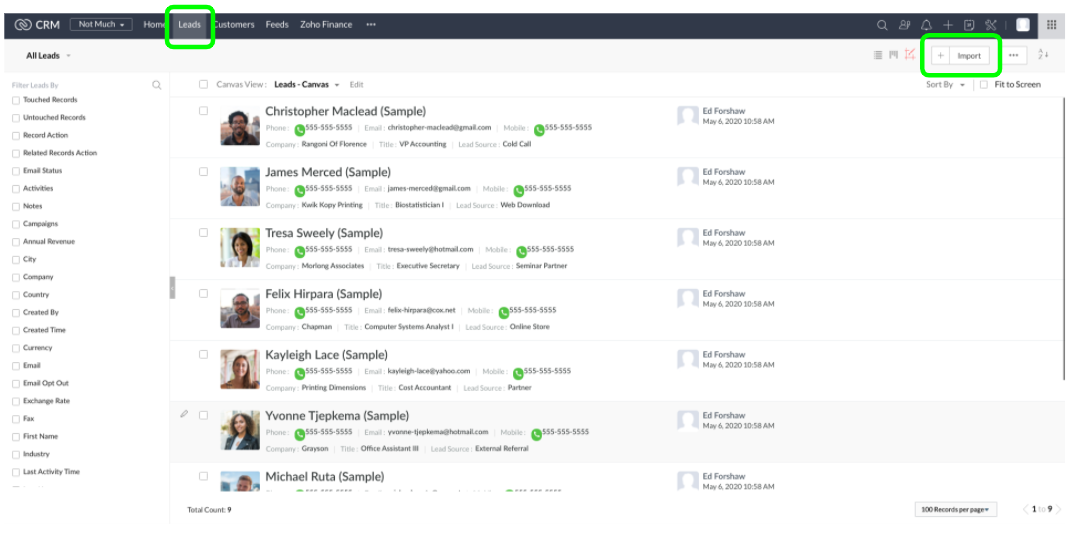1074x539 pixels.
Task: Expand the Leads - Canvas view dropdown
Action: [x=306, y=85]
